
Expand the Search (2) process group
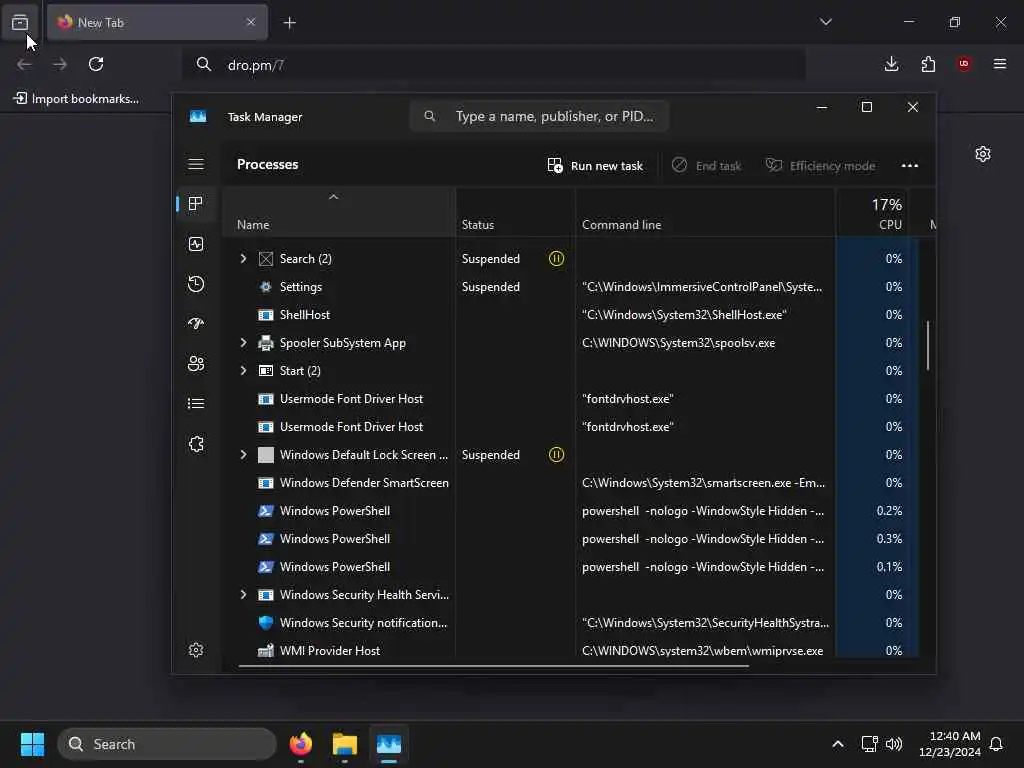[x=244, y=259]
